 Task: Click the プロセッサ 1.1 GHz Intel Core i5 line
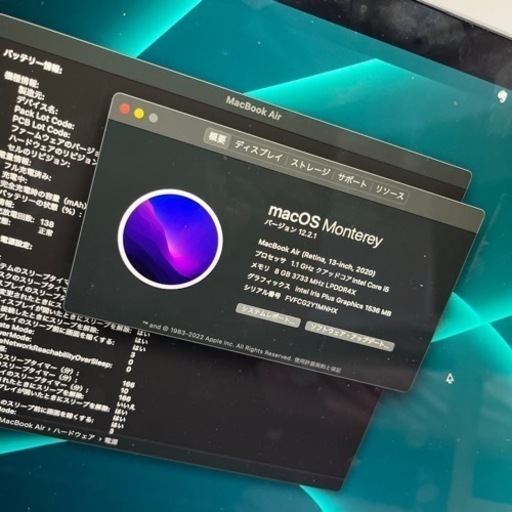(322, 271)
